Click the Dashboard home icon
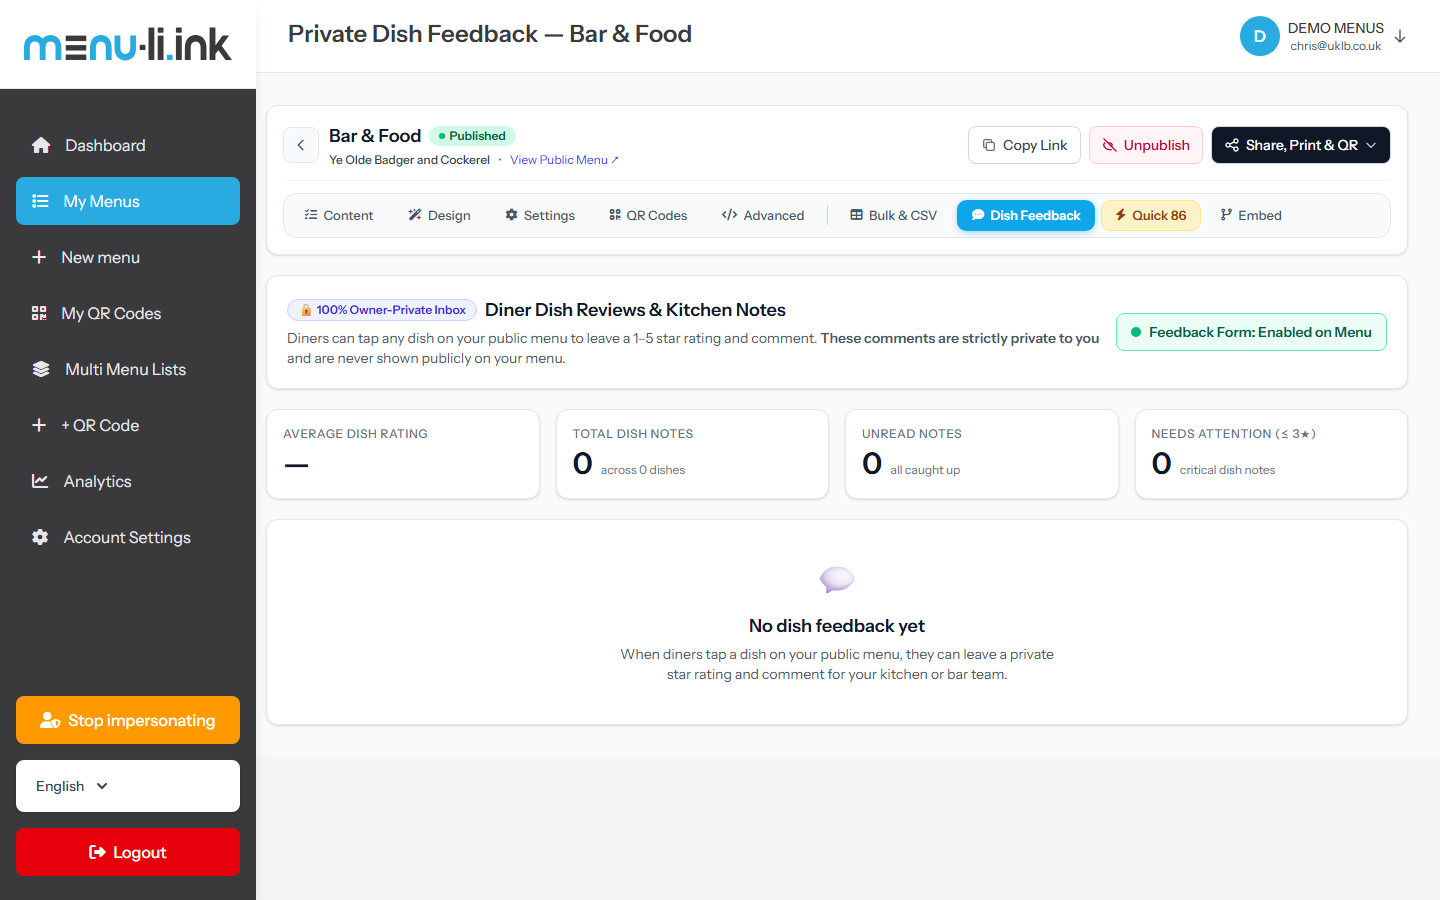The height and width of the screenshot is (900, 1440). pyautogui.click(x=41, y=145)
